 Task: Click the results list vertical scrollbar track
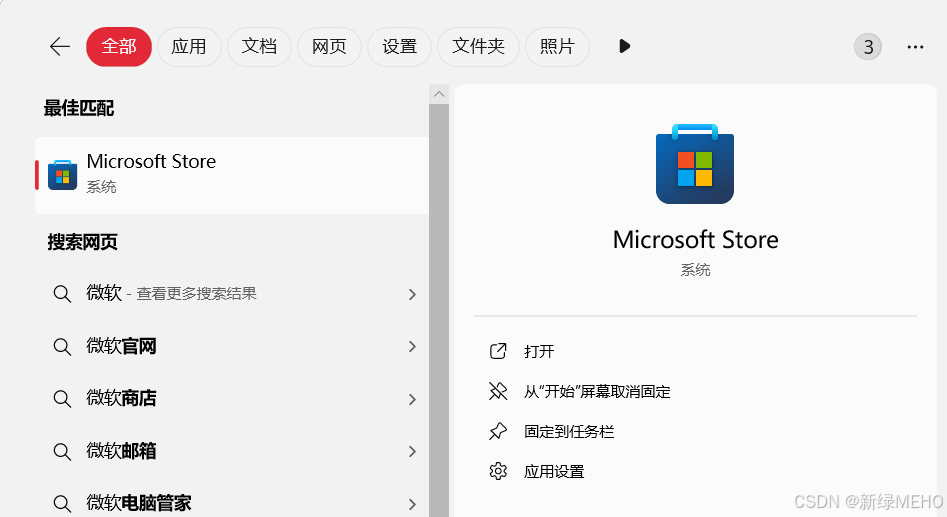click(439, 310)
